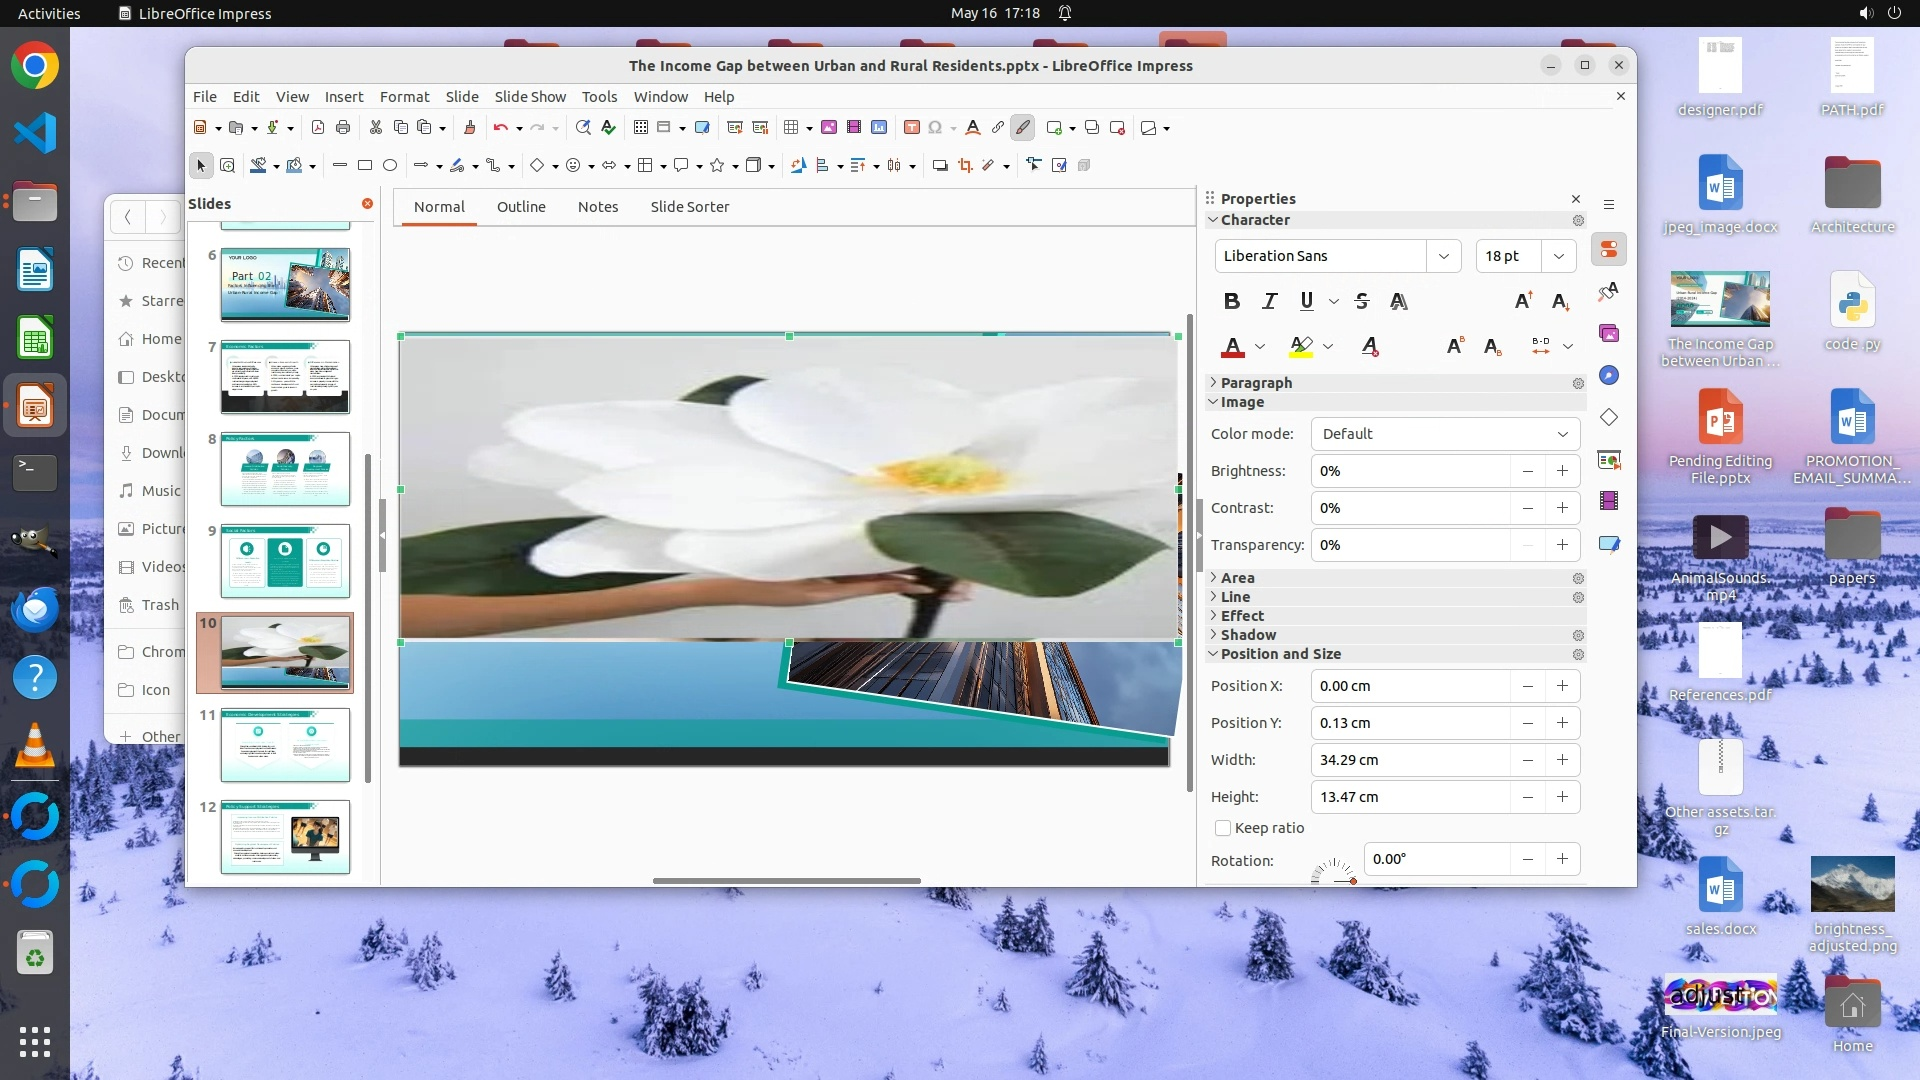This screenshot has width=1920, height=1080.
Task: Expand the Paragraph section
Action: click(x=1256, y=383)
